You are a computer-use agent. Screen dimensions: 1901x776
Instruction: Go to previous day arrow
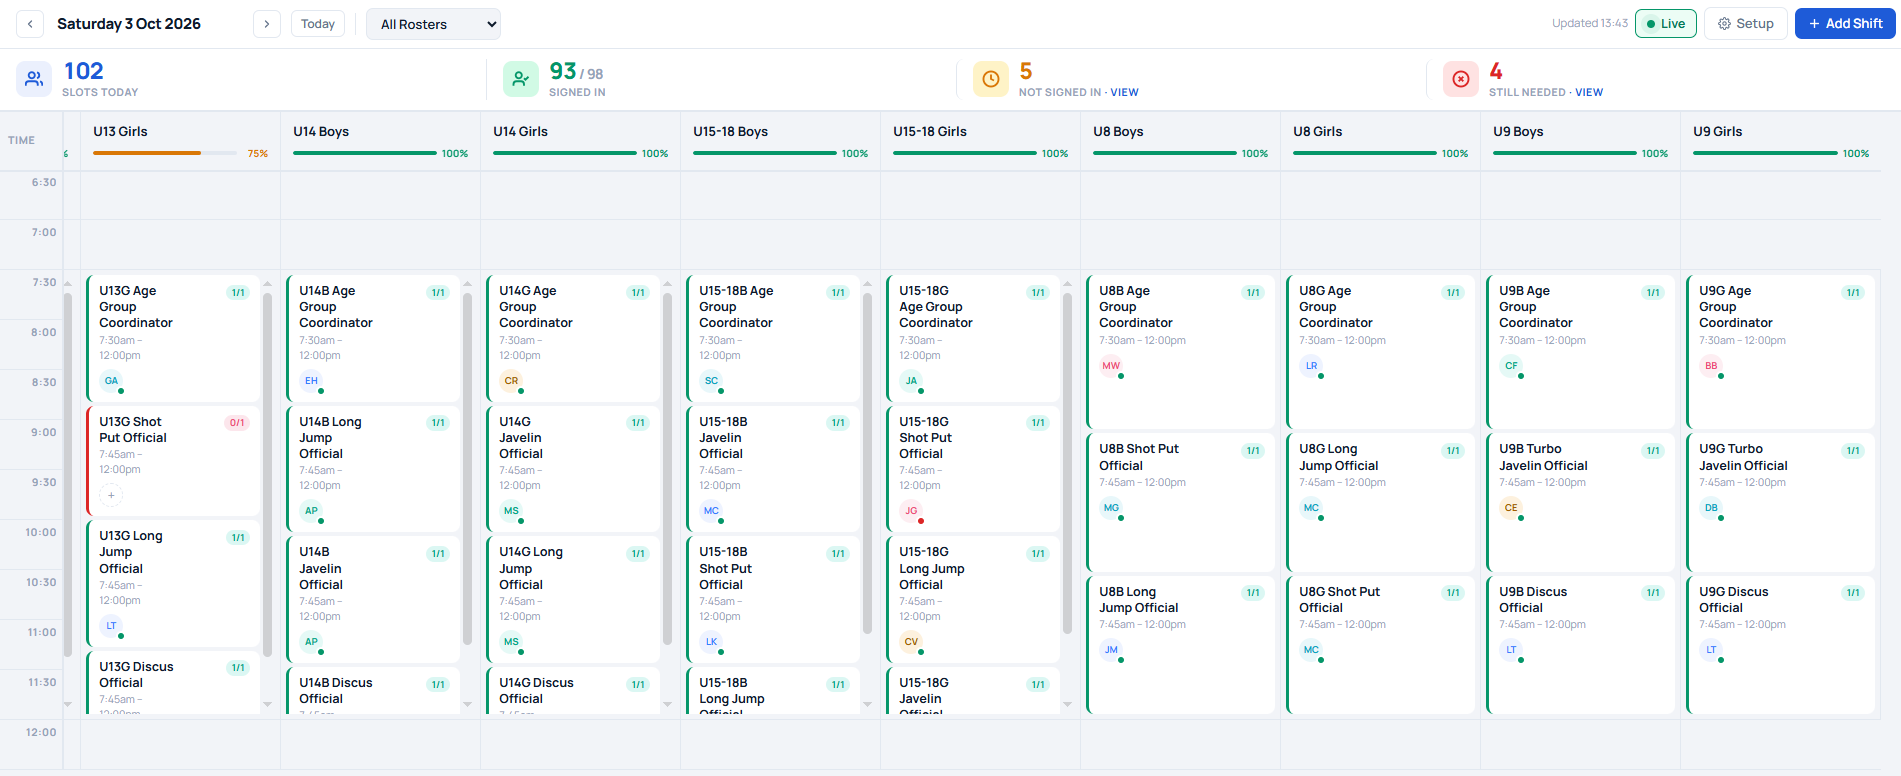tap(30, 24)
